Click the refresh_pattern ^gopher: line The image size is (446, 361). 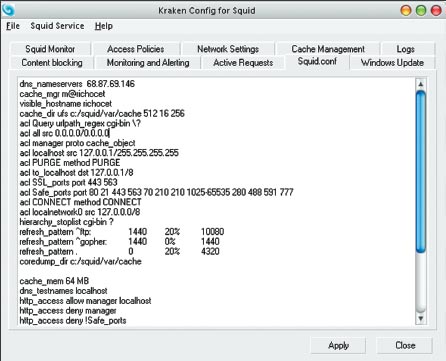[x=119, y=241]
